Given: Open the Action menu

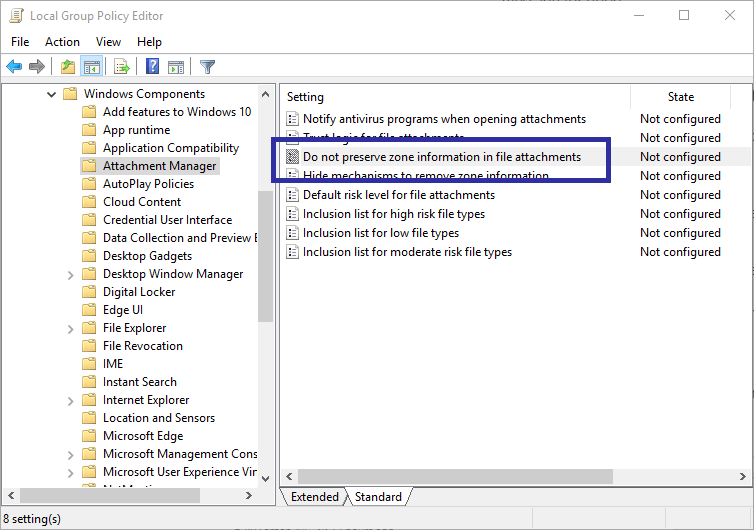Looking at the screenshot, I should [62, 42].
